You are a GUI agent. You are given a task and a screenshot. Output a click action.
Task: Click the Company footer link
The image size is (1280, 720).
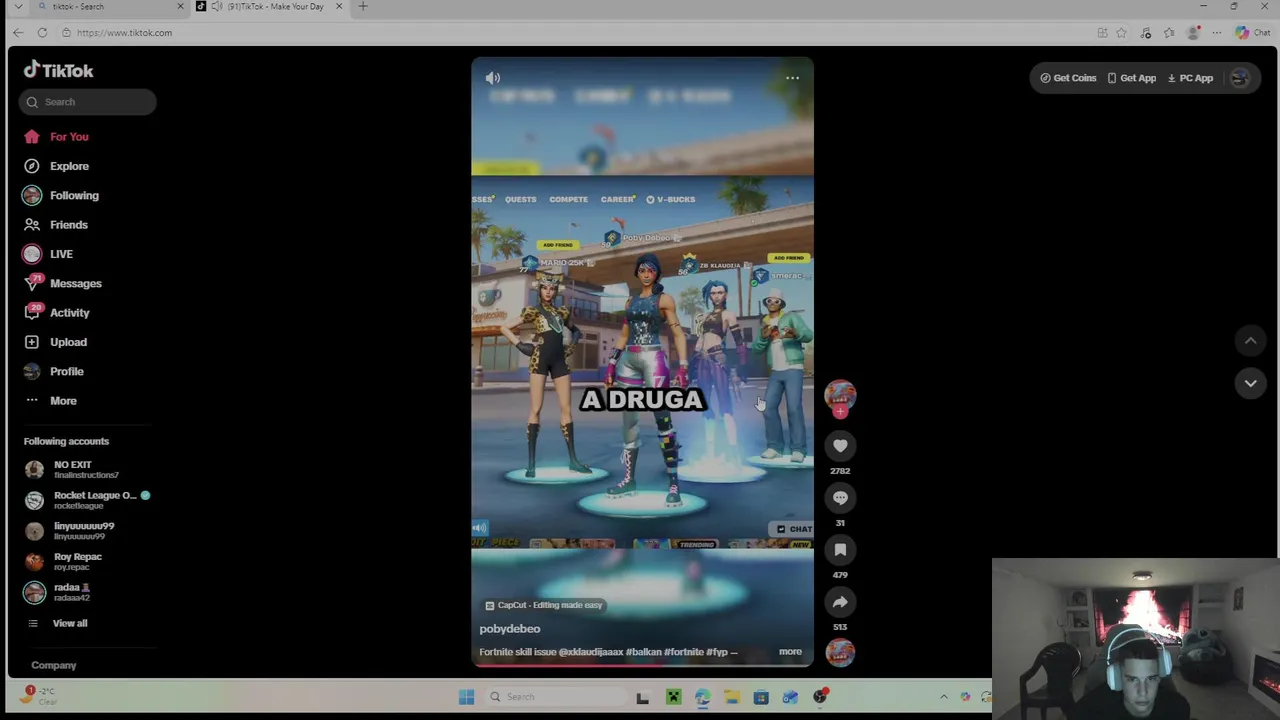pyautogui.click(x=54, y=665)
